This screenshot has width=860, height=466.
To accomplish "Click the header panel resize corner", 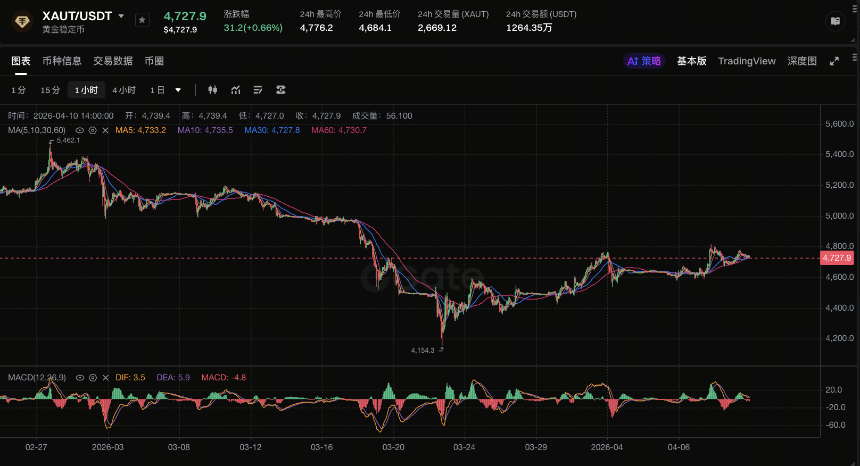I will click(x=853, y=39).
